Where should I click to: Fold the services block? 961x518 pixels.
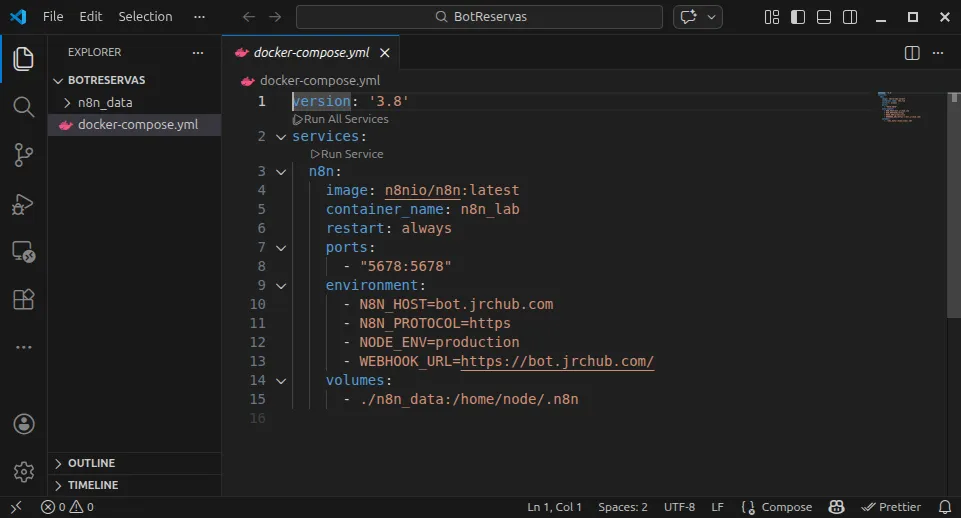[281, 137]
